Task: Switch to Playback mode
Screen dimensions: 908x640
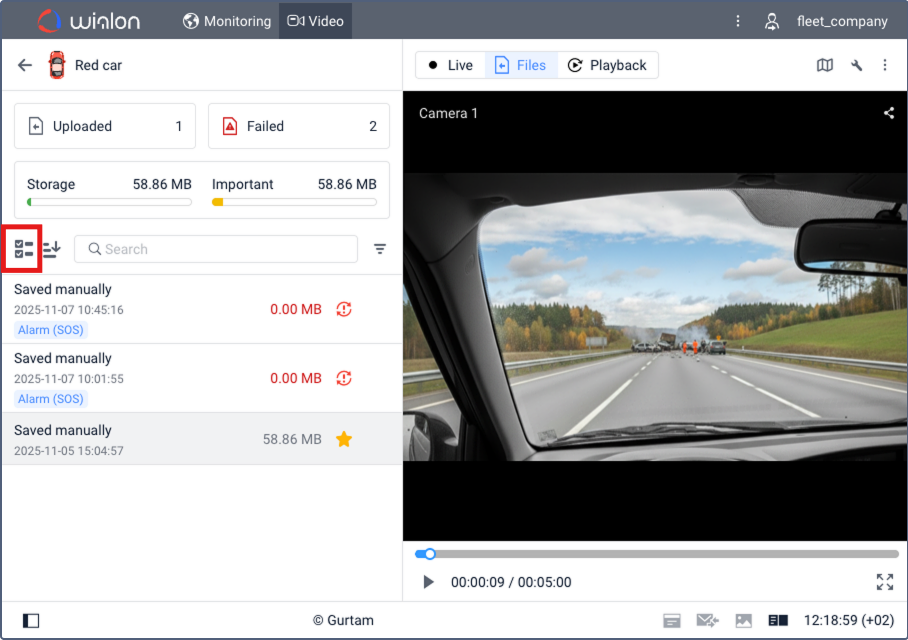Action: (x=607, y=65)
